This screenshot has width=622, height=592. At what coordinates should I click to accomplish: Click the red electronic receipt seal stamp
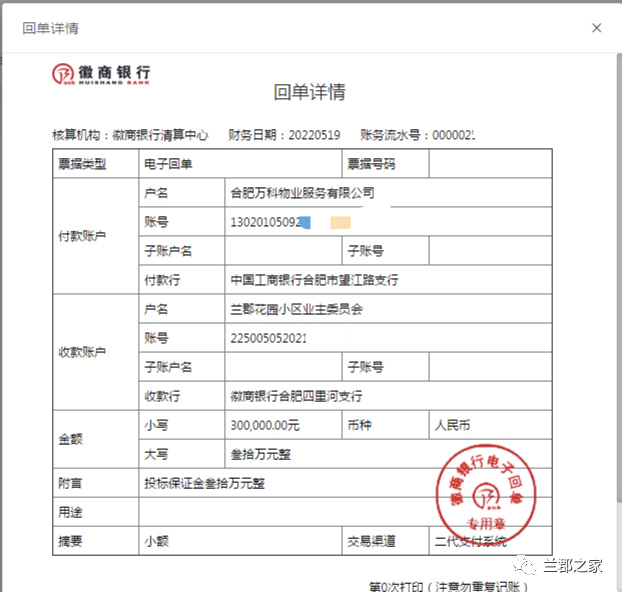coord(486,496)
